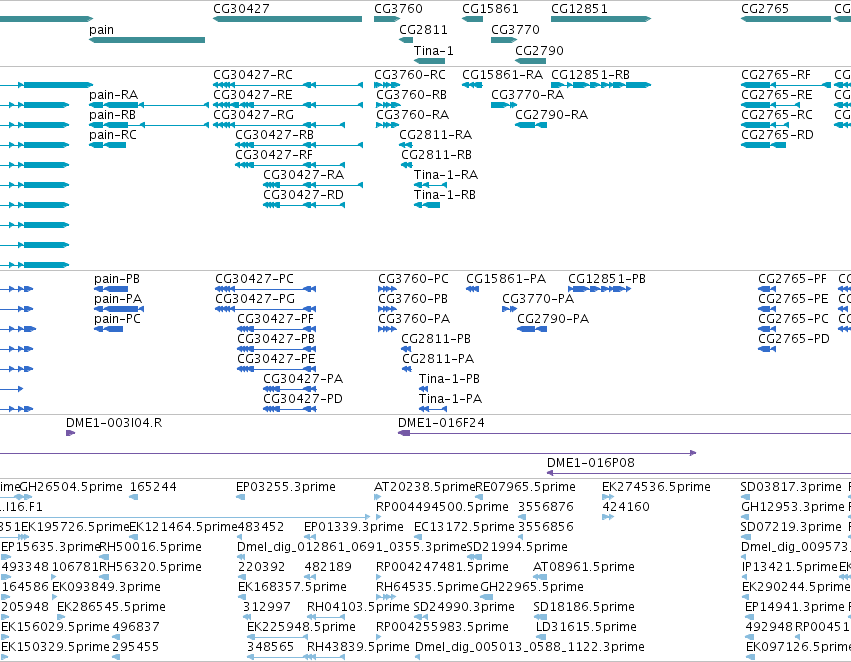This screenshot has height=662, width=851.
Task: Open protein CG30427-PF
Action: (276, 319)
